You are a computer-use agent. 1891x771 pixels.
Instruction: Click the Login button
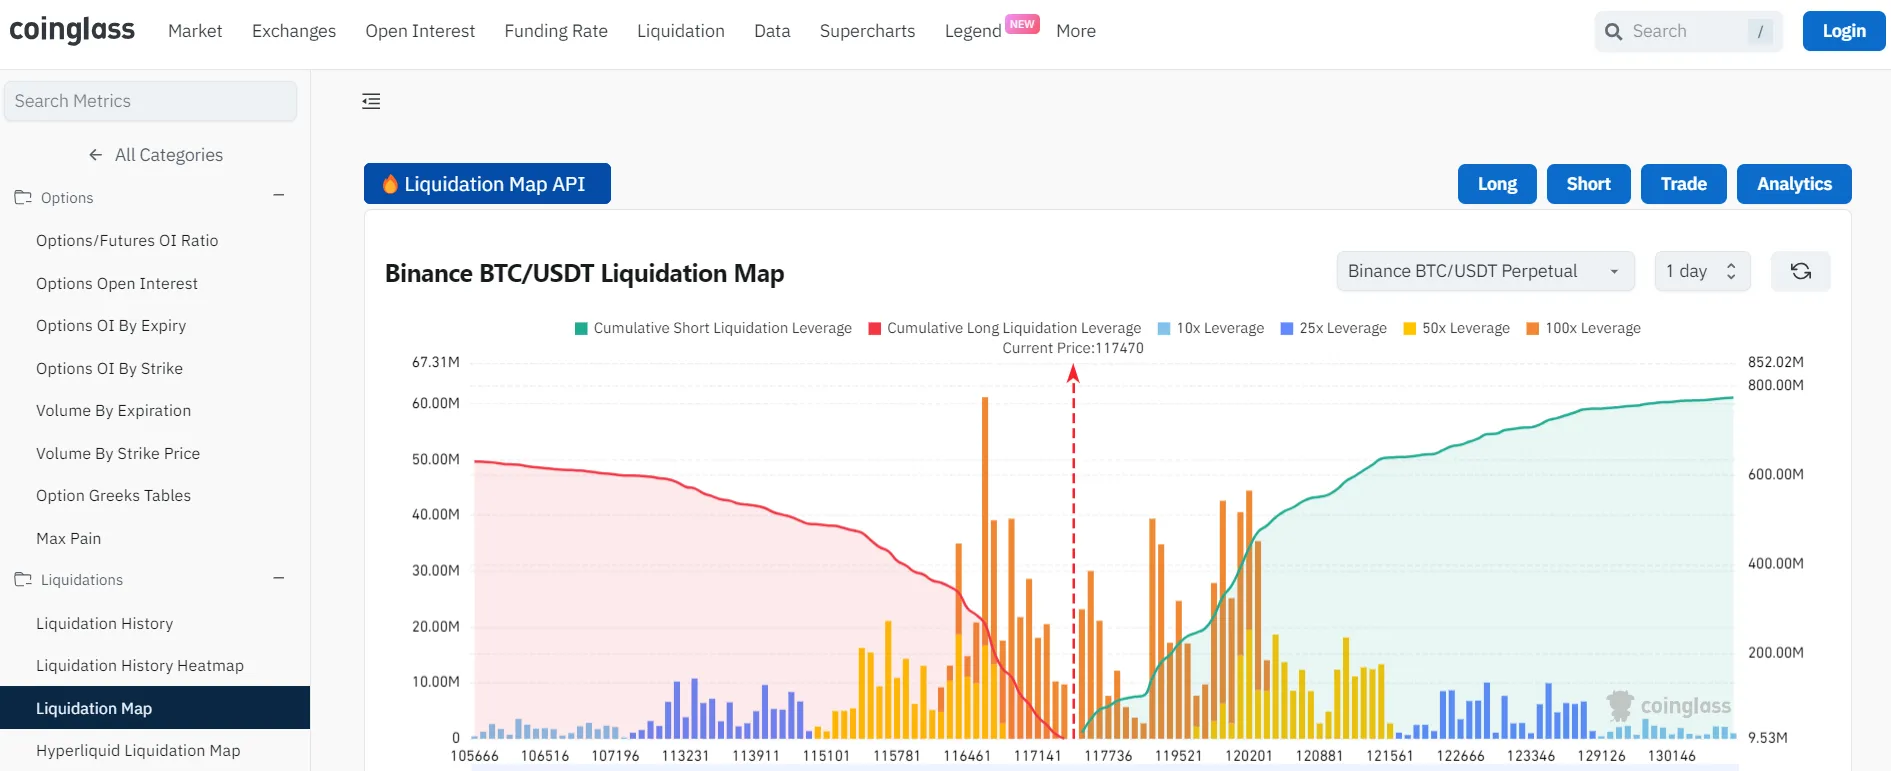(x=1844, y=31)
